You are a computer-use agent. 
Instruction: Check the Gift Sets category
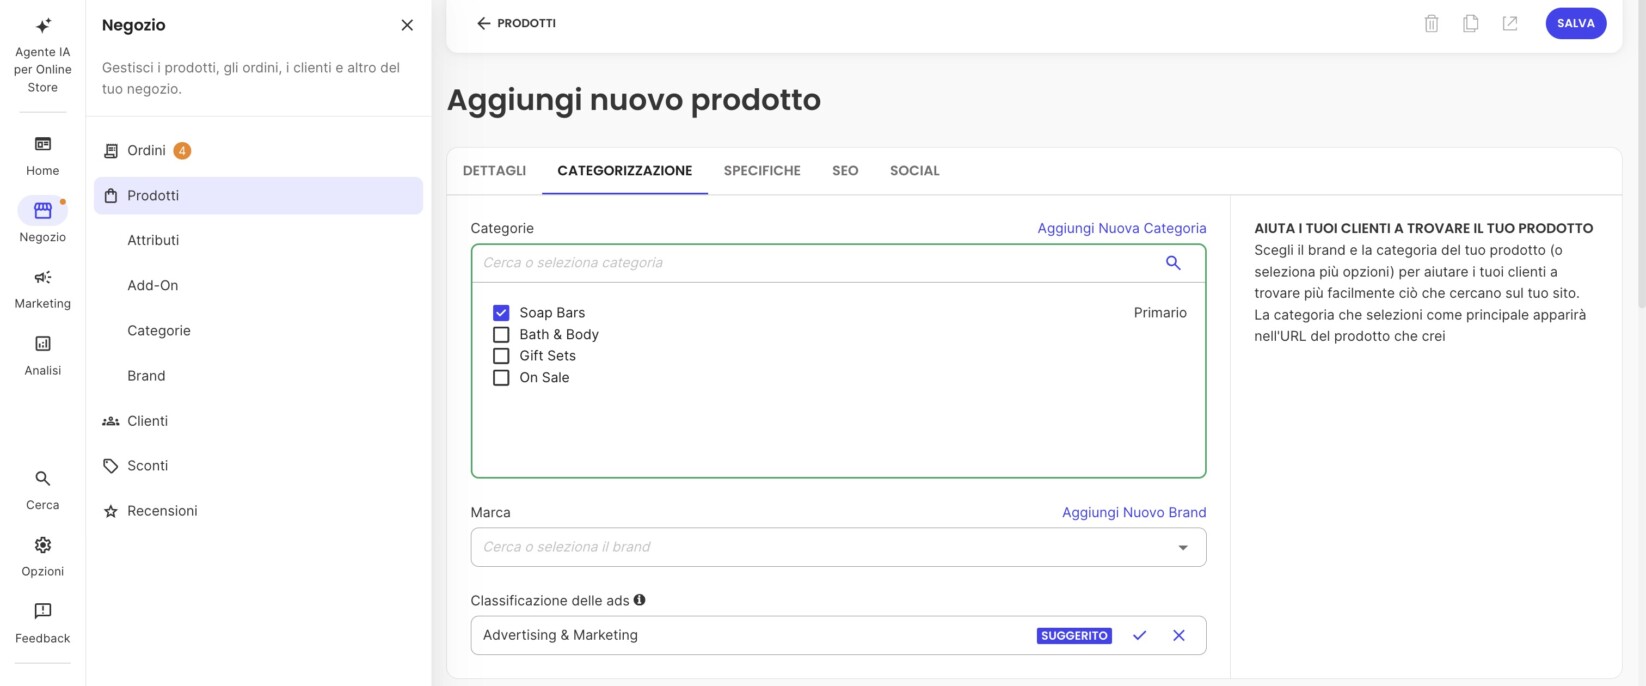501,356
